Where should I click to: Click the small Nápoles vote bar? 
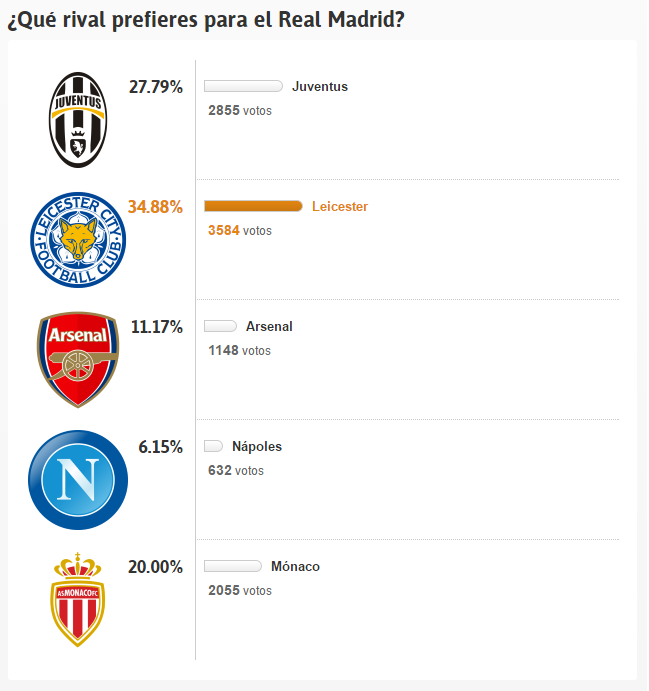tap(213, 446)
